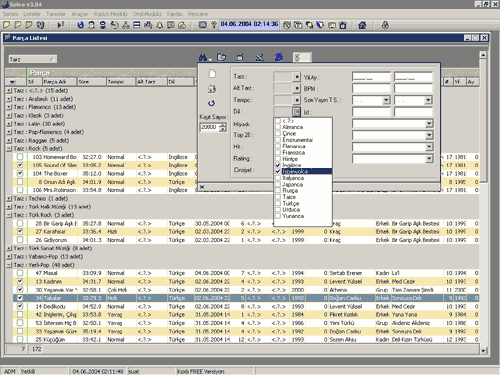The height and width of the screenshot is (375, 500).
Task: Click the rightmost main toolbar icon
Action: 385,25
